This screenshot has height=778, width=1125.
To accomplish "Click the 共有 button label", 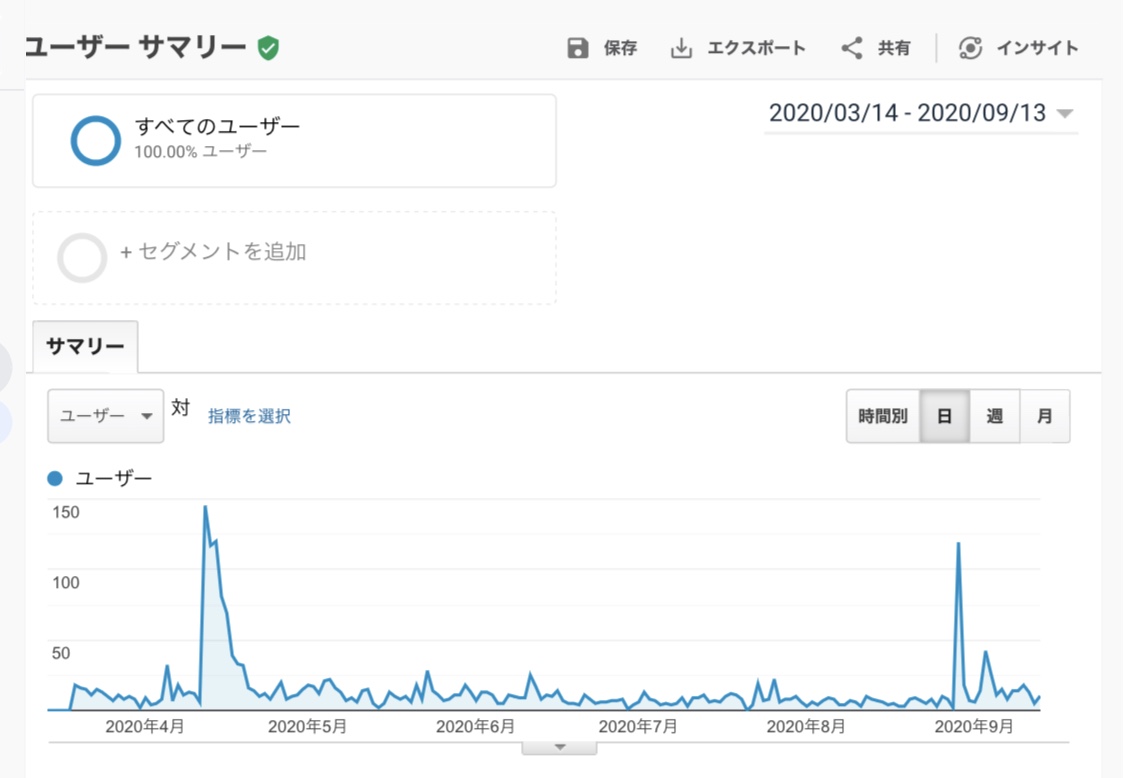I will coord(894,48).
